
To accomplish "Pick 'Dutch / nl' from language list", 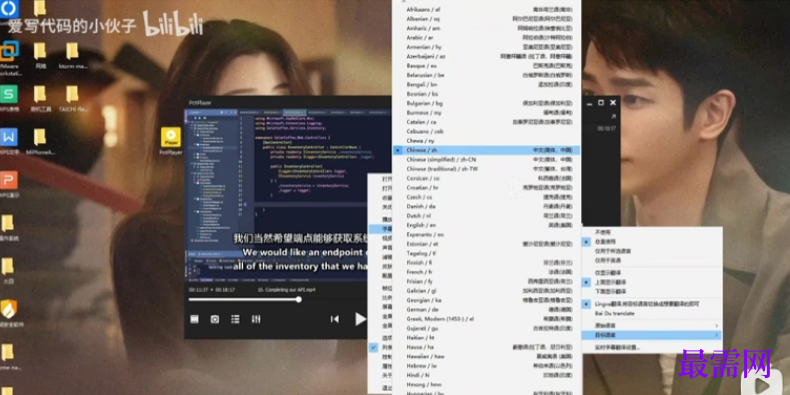I will 487,216.
